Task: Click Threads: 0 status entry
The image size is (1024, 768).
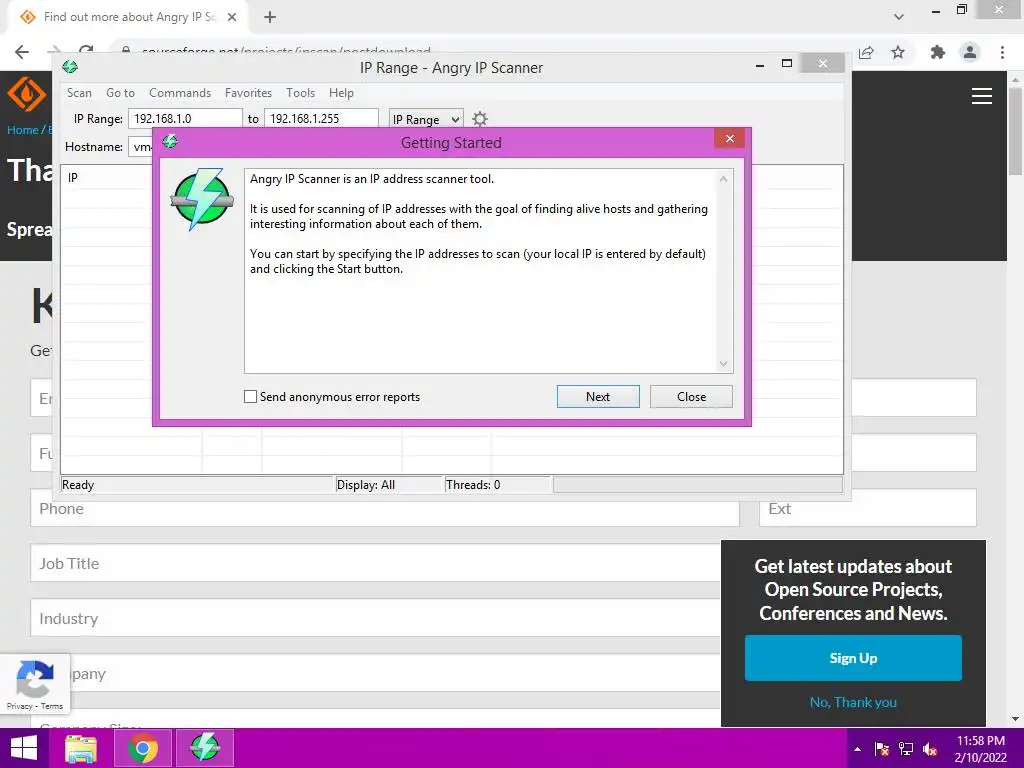Action: [x=473, y=485]
